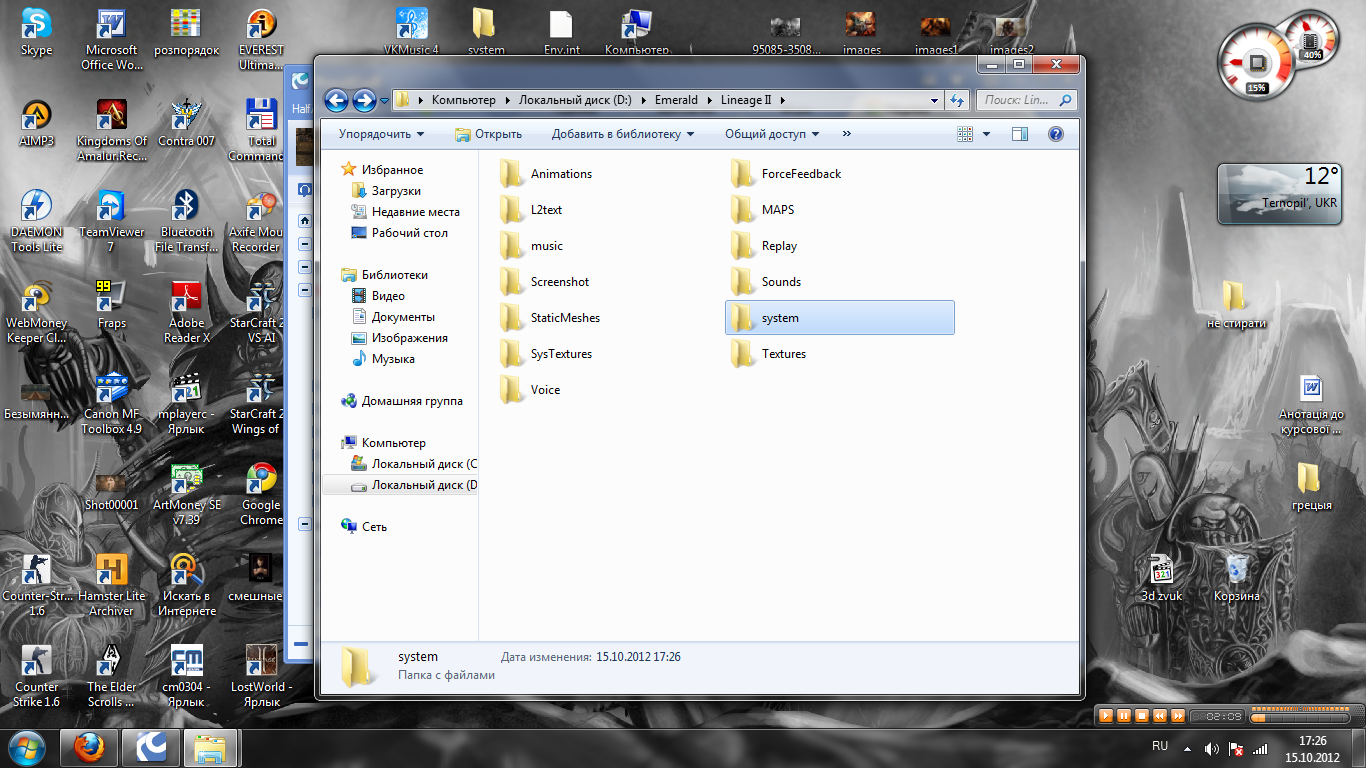The image size is (1366, 768).
Task: Click the AIMP3 desktop shortcut
Action: coord(37,123)
